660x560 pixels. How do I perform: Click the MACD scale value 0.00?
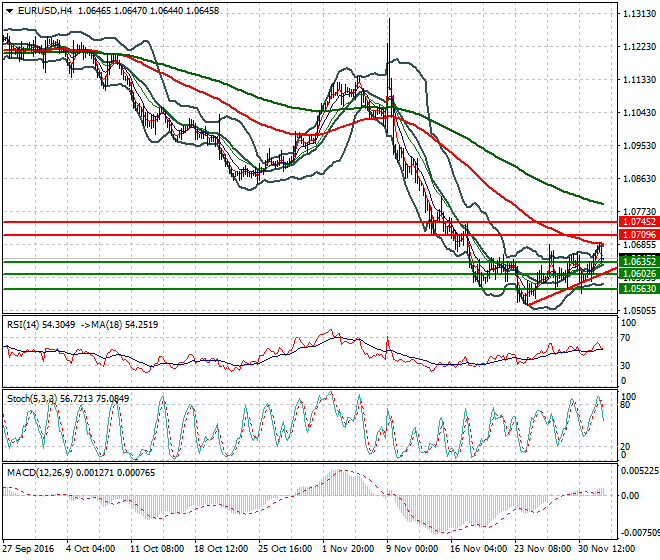click(630, 496)
